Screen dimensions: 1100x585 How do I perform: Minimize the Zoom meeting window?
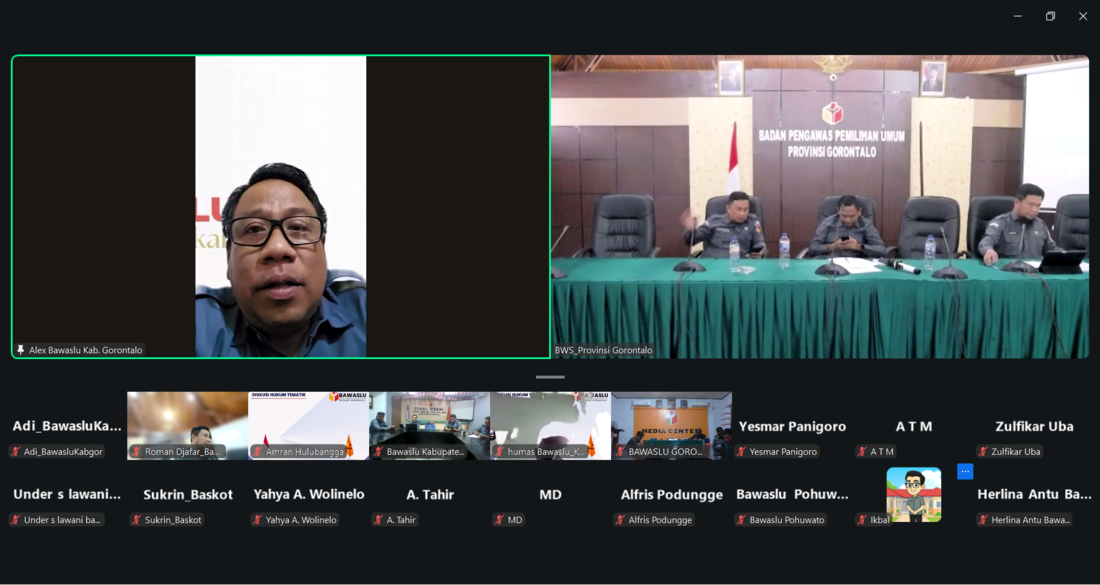[1017, 16]
